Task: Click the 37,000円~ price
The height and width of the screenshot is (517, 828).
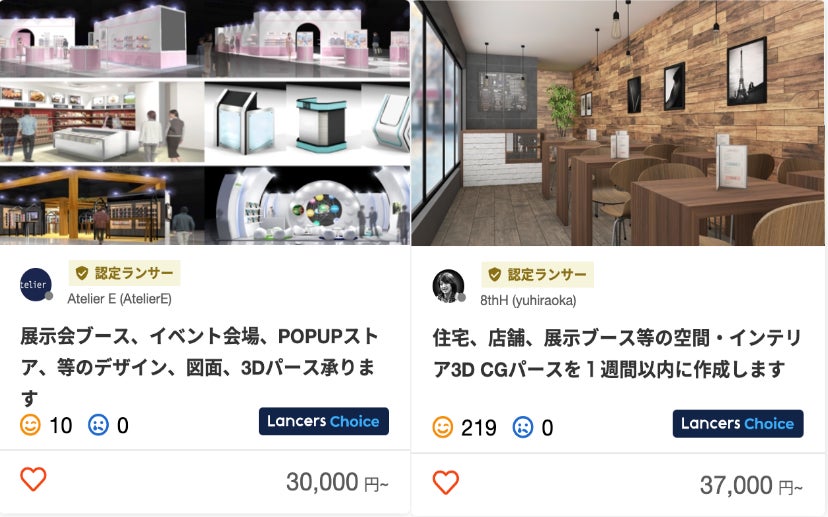Action: point(751,485)
